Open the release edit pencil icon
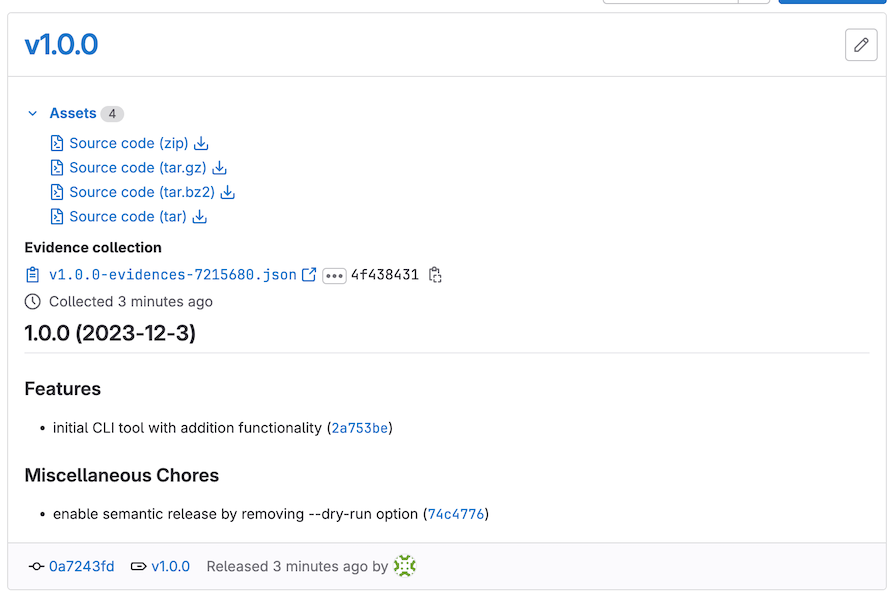The width and height of the screenshot is (895, 605). point(861,45)
